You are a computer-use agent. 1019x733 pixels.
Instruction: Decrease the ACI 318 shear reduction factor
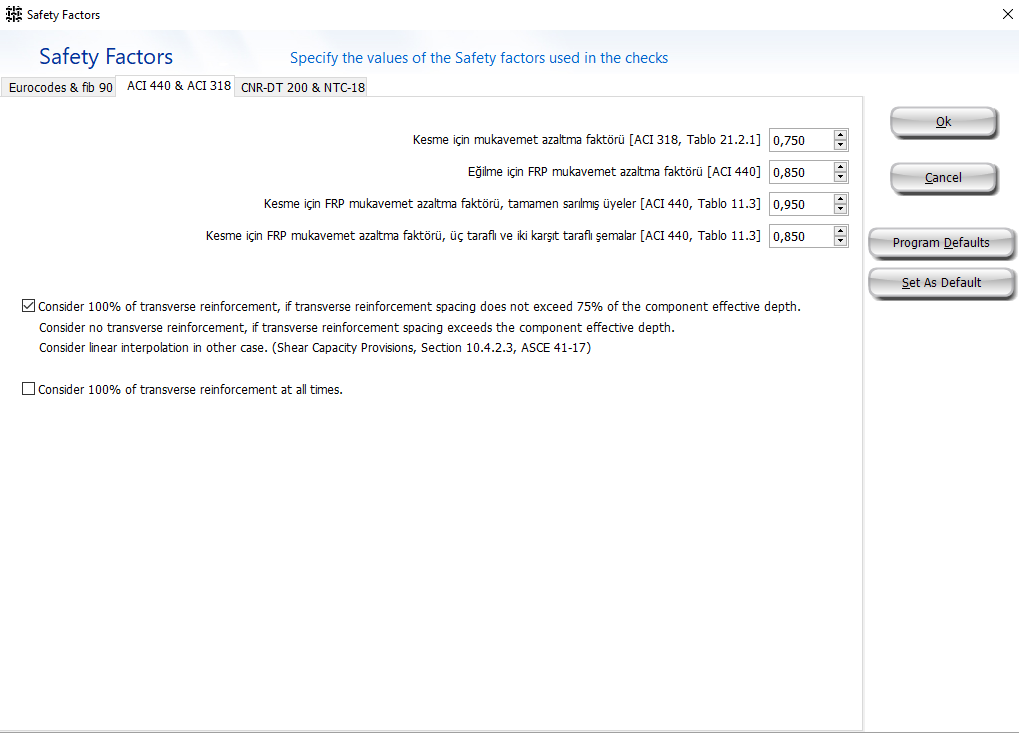840,145
